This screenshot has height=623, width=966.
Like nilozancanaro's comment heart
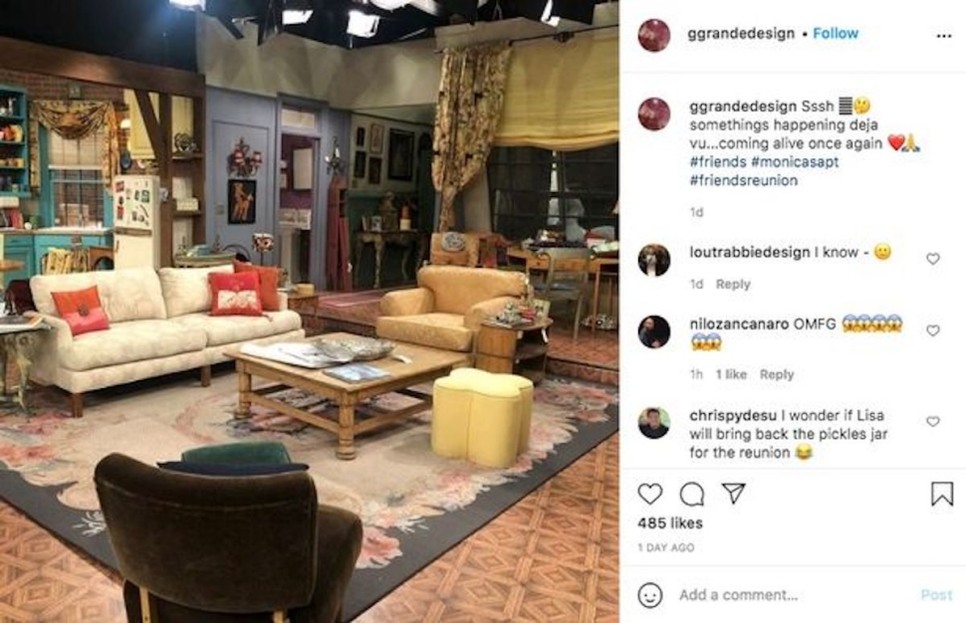tap(933, 331)
